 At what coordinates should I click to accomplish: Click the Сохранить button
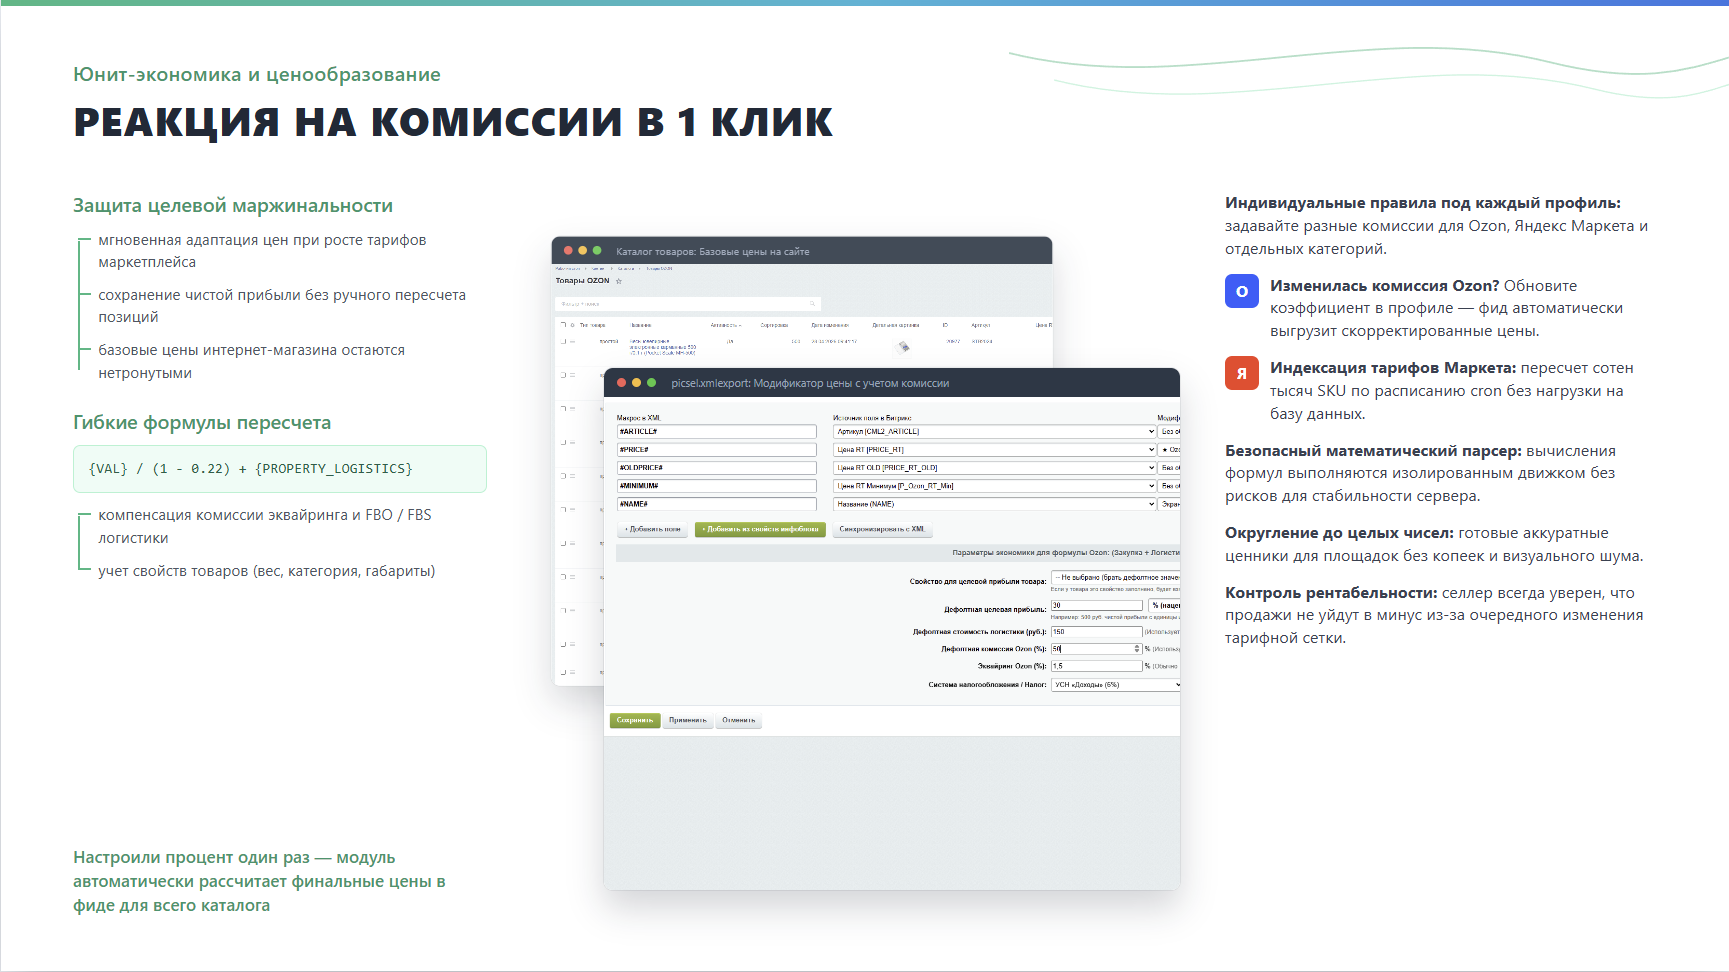point(635,720)
